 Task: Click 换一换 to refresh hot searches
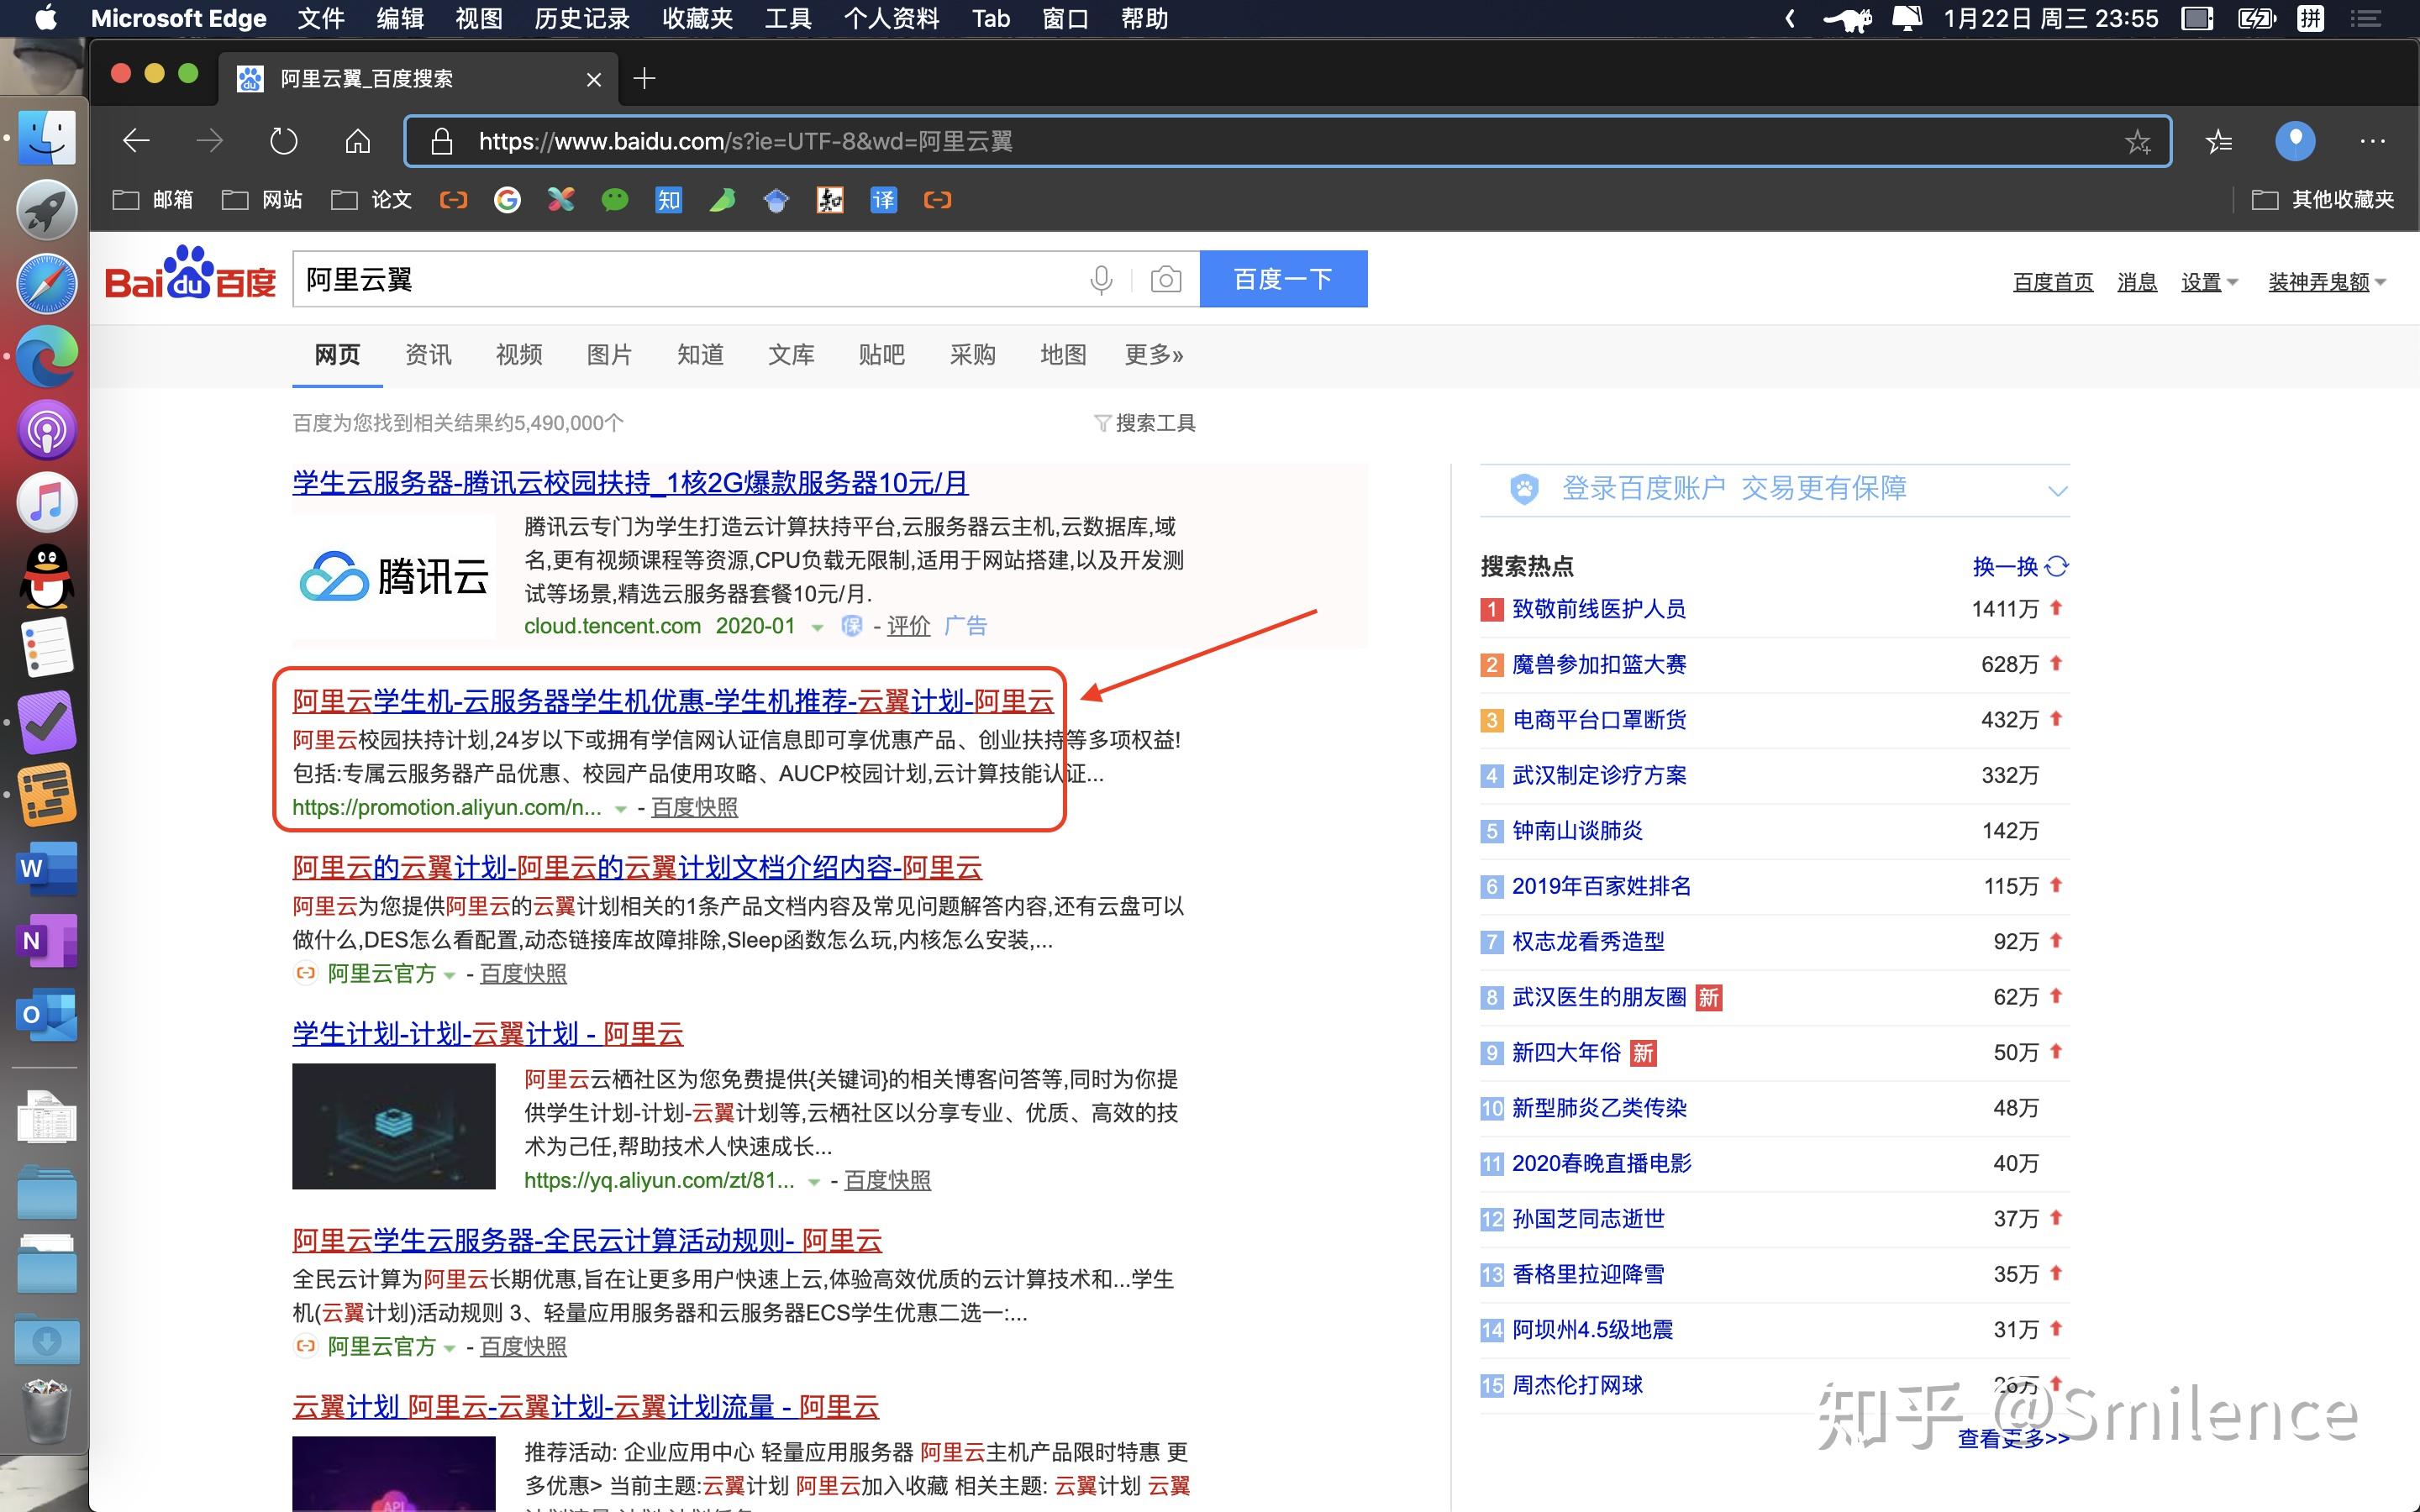point(2020,567)
